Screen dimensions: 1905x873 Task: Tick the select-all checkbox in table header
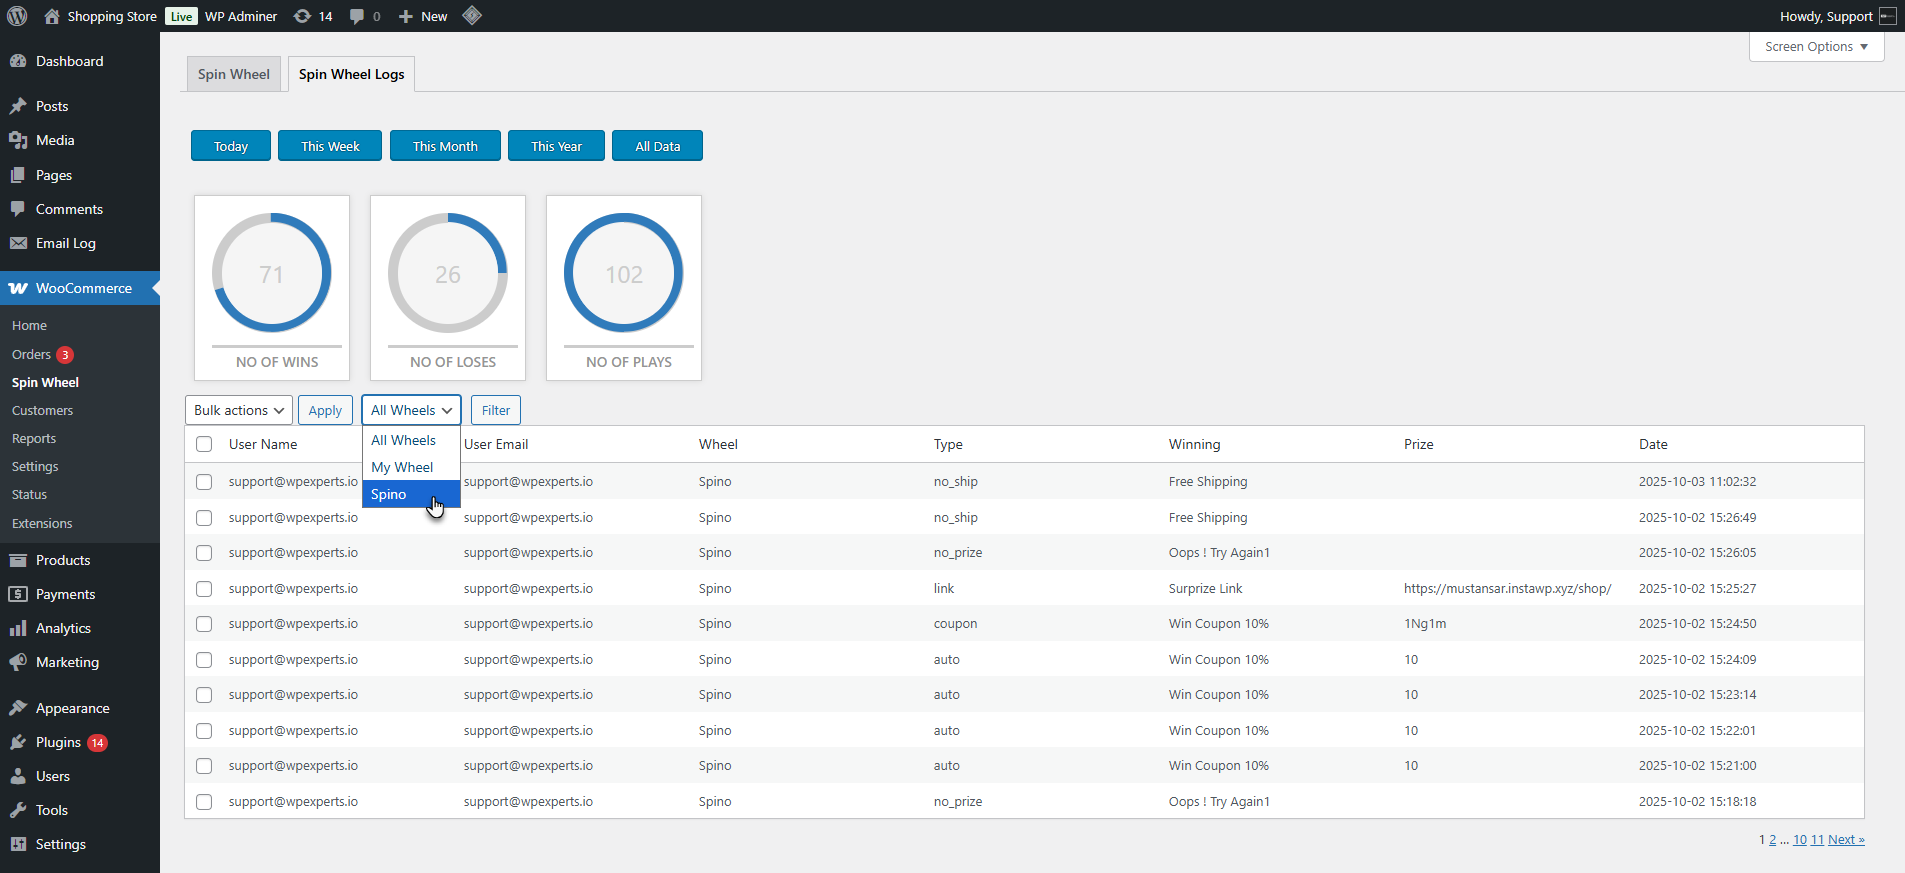click(x=204, y=444)
